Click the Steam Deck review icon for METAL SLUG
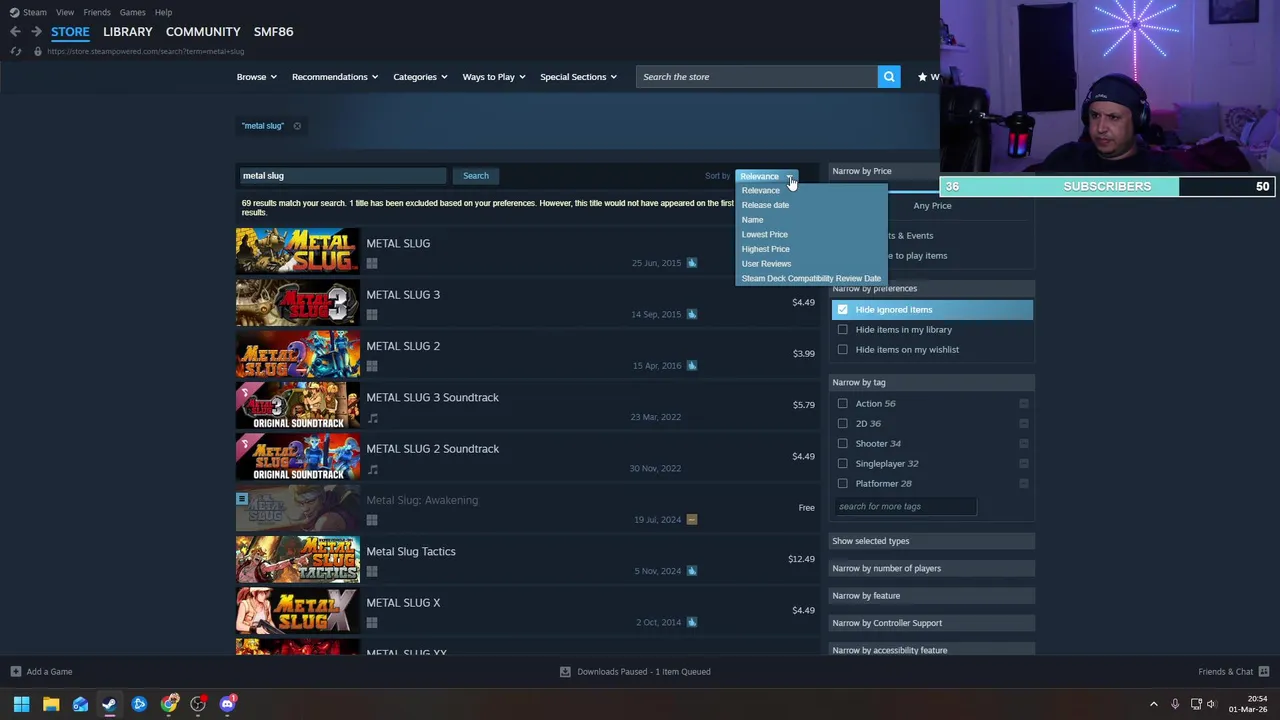 point(692,263)
